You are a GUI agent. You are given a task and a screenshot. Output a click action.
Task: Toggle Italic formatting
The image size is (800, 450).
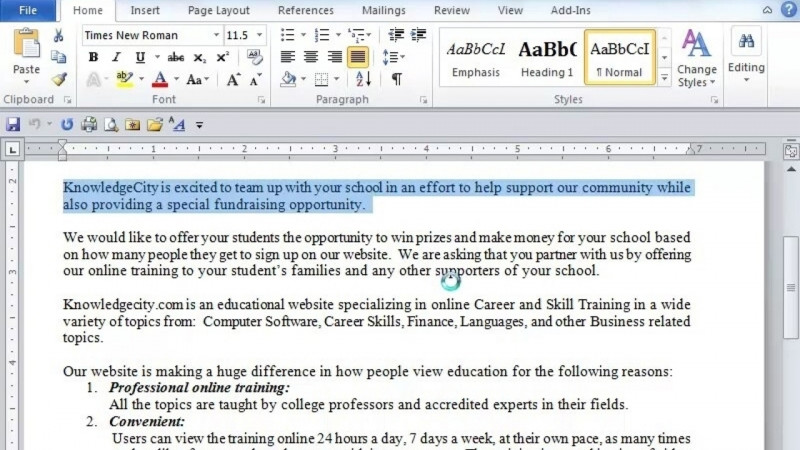pos(116,57)
